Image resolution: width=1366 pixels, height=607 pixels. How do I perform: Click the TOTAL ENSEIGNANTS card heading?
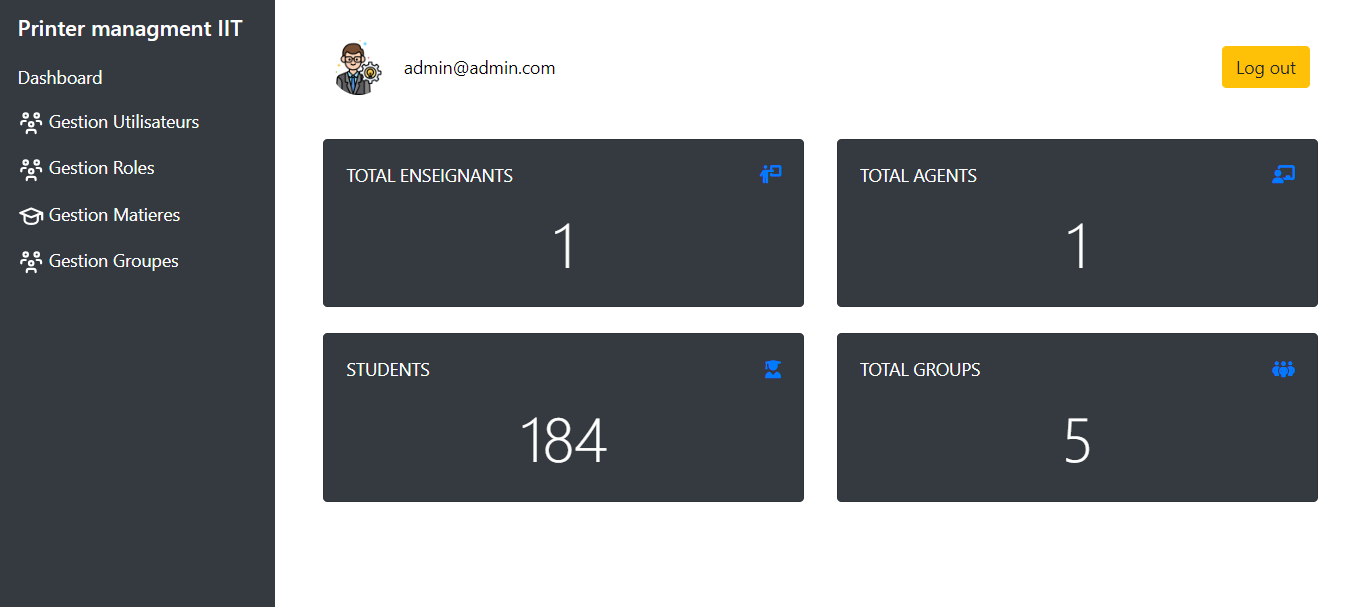point(429,176)
